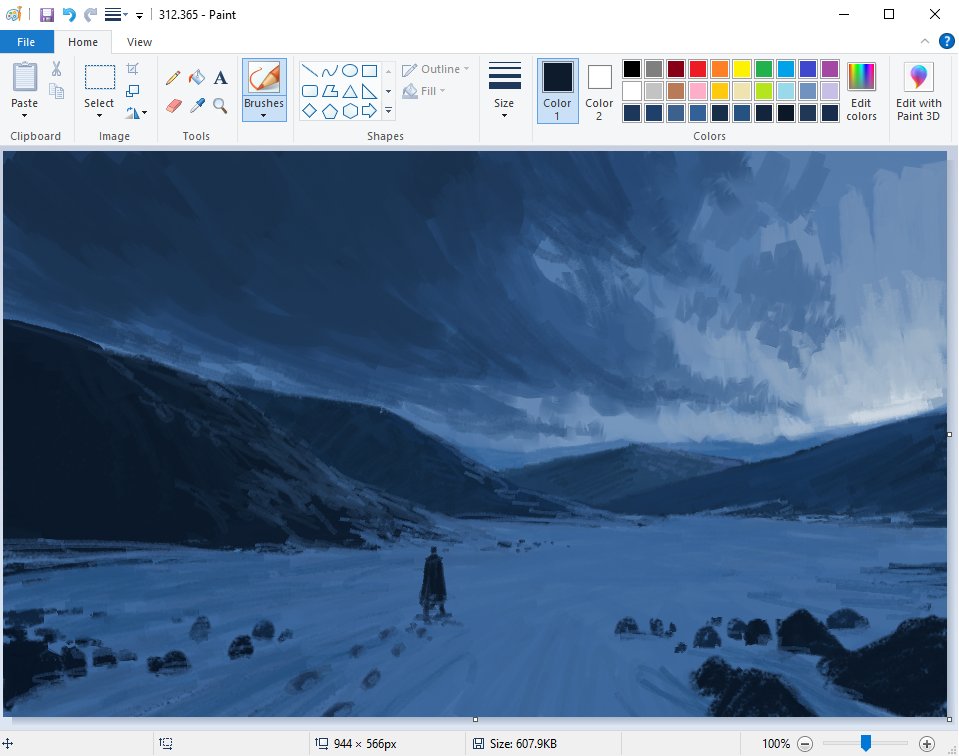Zoom in with the plus button

tap(927, 744)
